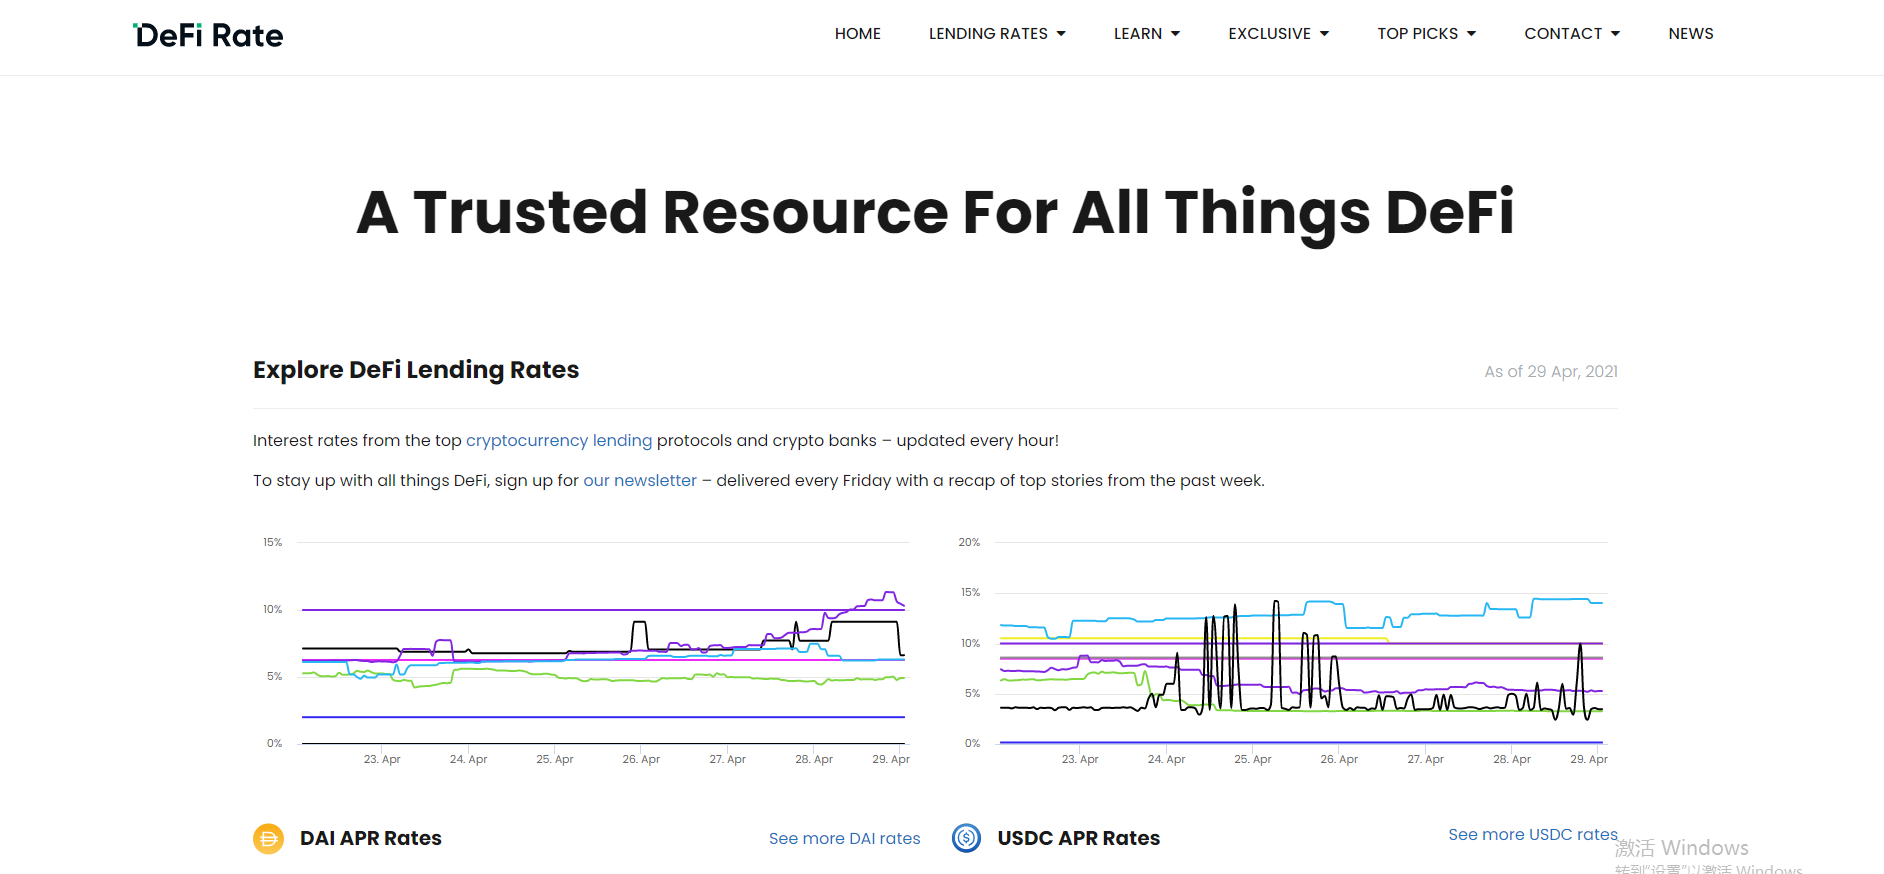Click See more USDC rates

[1532, 835]
